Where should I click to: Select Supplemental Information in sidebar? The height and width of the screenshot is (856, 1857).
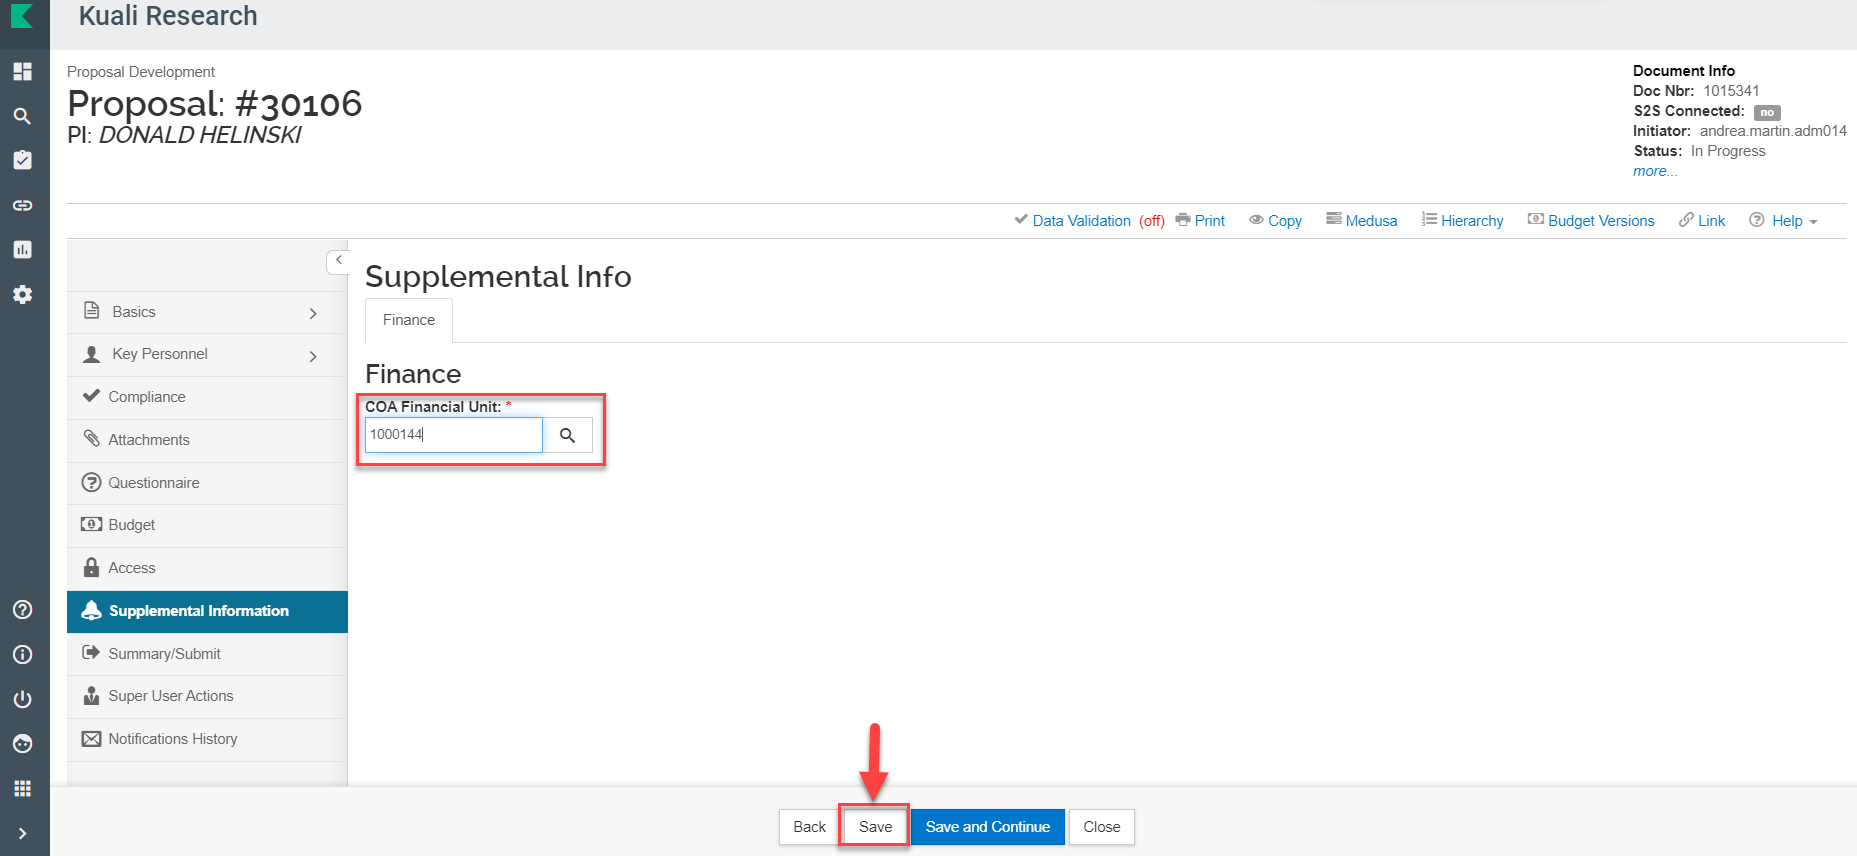[x=207, y=611]
